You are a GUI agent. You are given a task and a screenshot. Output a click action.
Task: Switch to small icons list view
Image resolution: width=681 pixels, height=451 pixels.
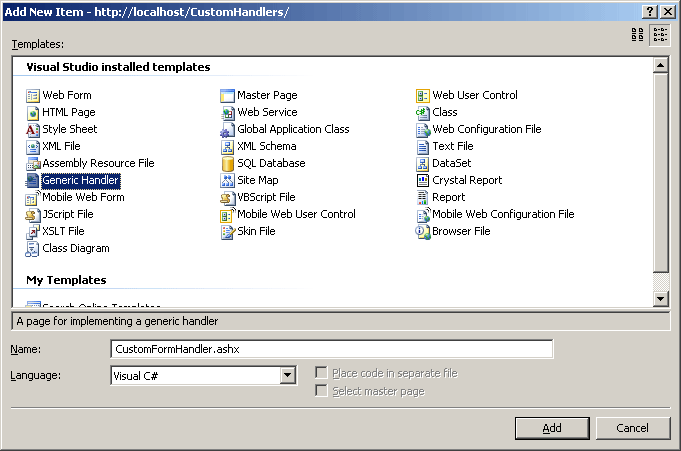[660, 35]
